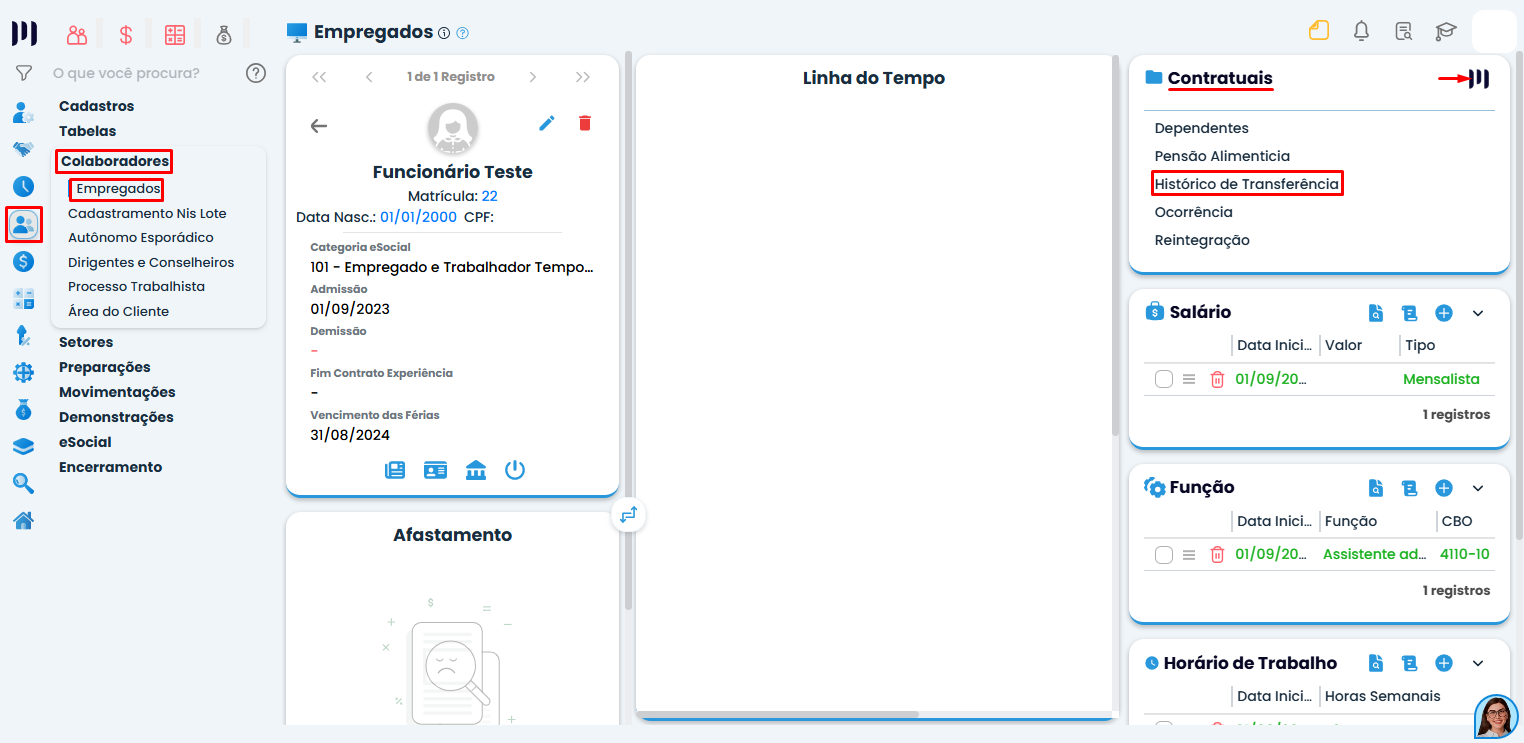Screen dimensions: 1524x743
Task: Open the help circle beside the search box
Action: 256,73
